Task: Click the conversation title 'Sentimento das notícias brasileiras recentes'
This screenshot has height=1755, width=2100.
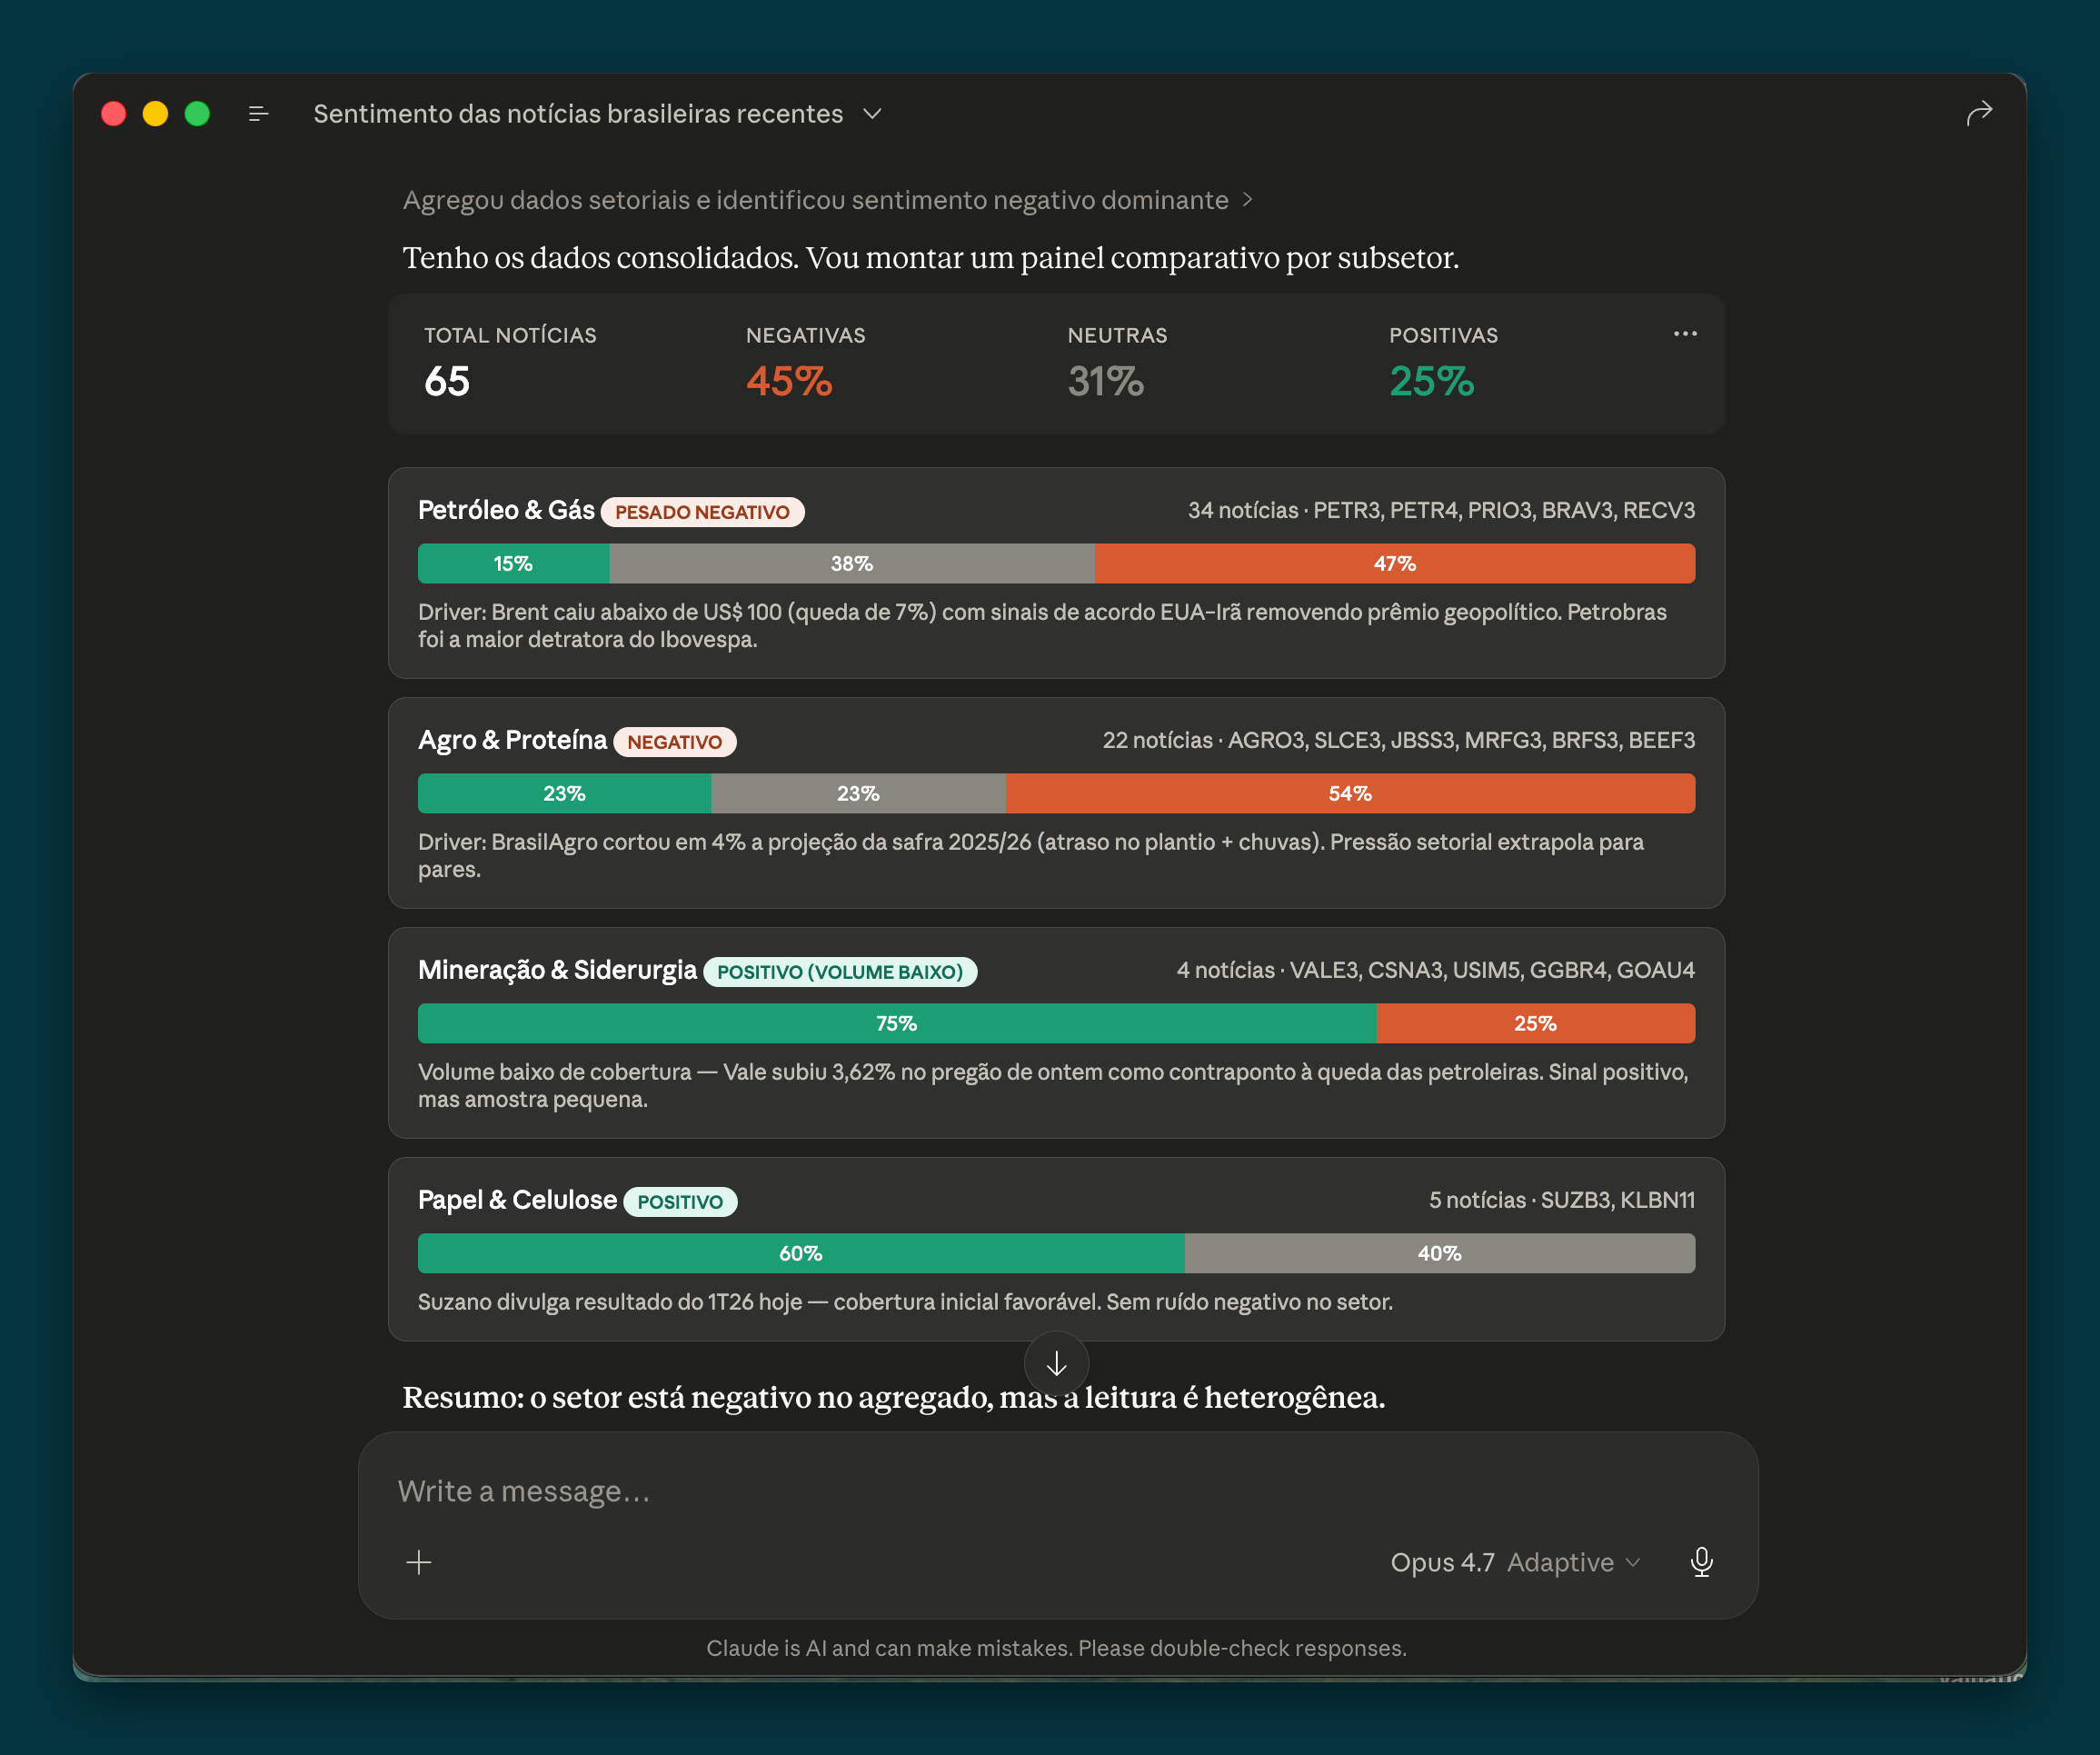Action: [578, 114]
